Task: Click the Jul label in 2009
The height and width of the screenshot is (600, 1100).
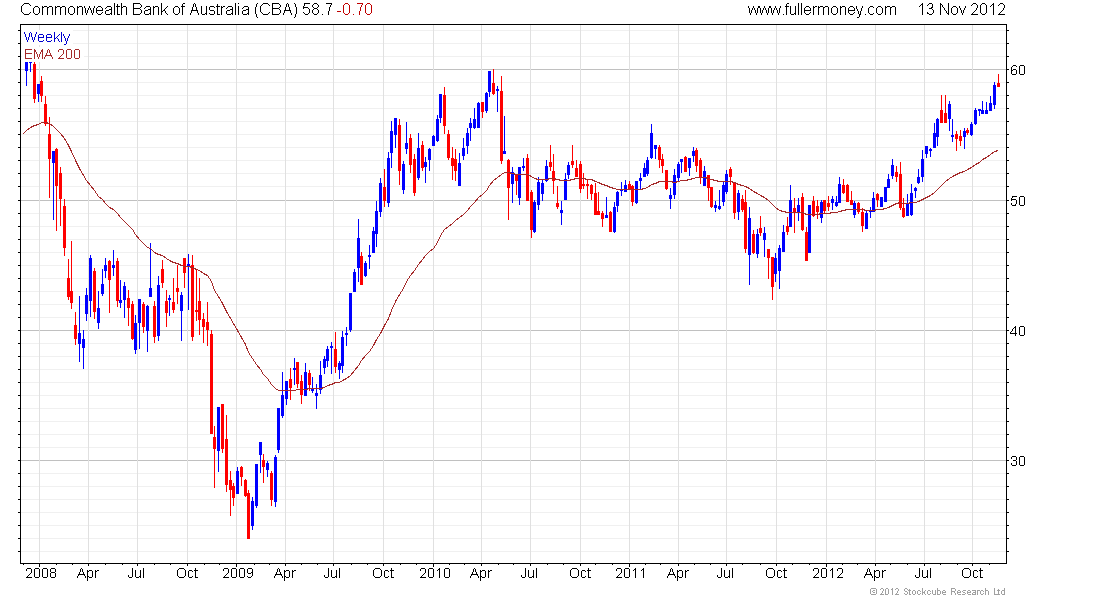Action: pyautogui.click(x=333, y=573)
